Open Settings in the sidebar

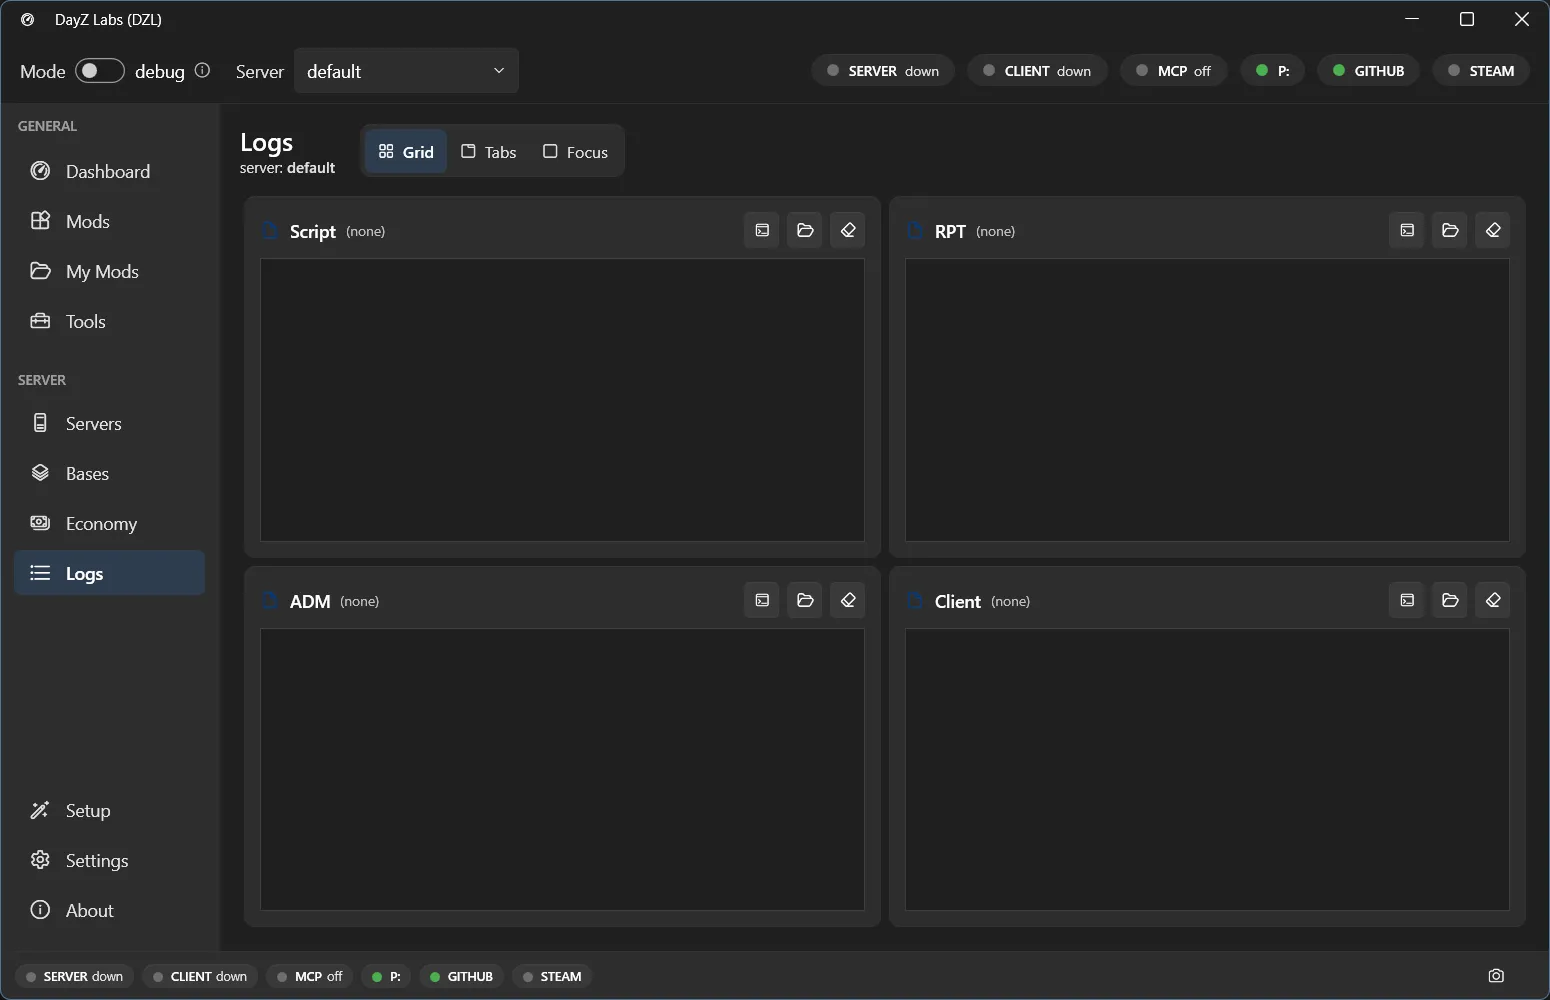tap(109, 860)
